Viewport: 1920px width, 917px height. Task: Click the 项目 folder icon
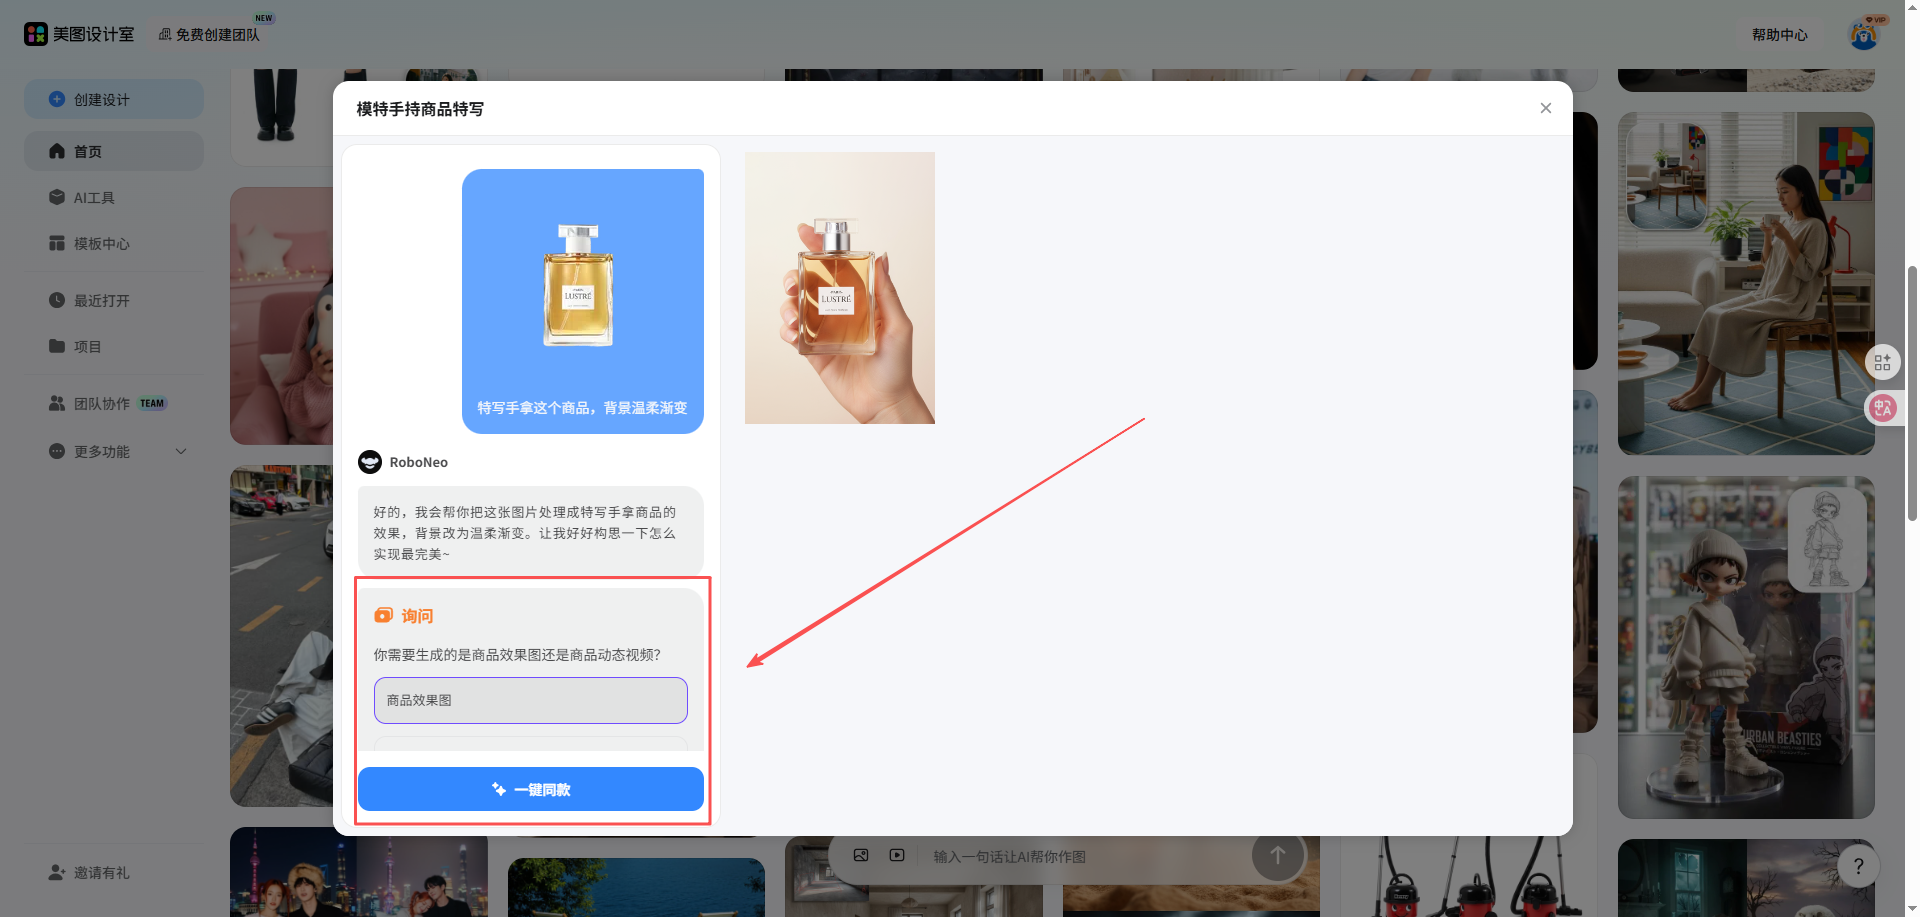pyautogui.click(x=57, y=347)
